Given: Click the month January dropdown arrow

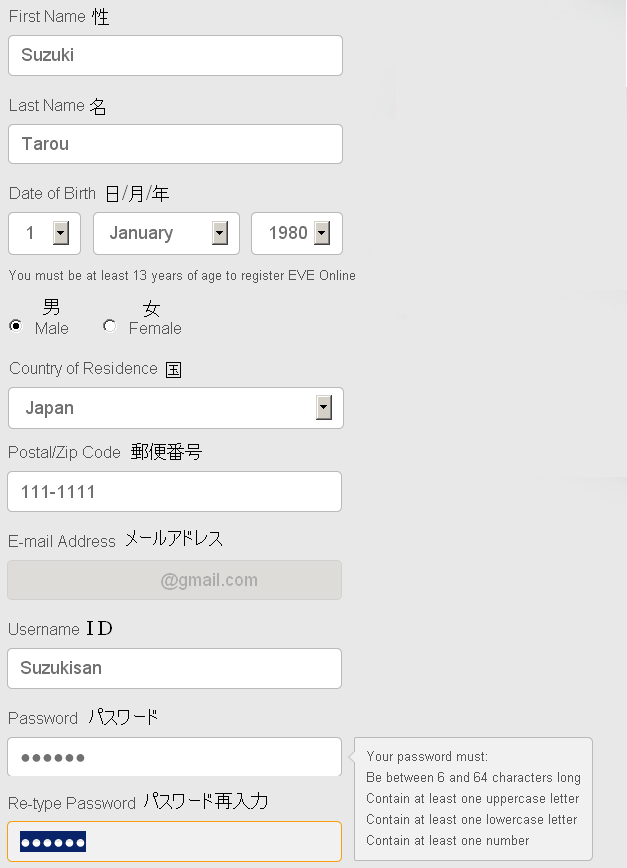Looking at the screenshot, I should tap(220, 234).
